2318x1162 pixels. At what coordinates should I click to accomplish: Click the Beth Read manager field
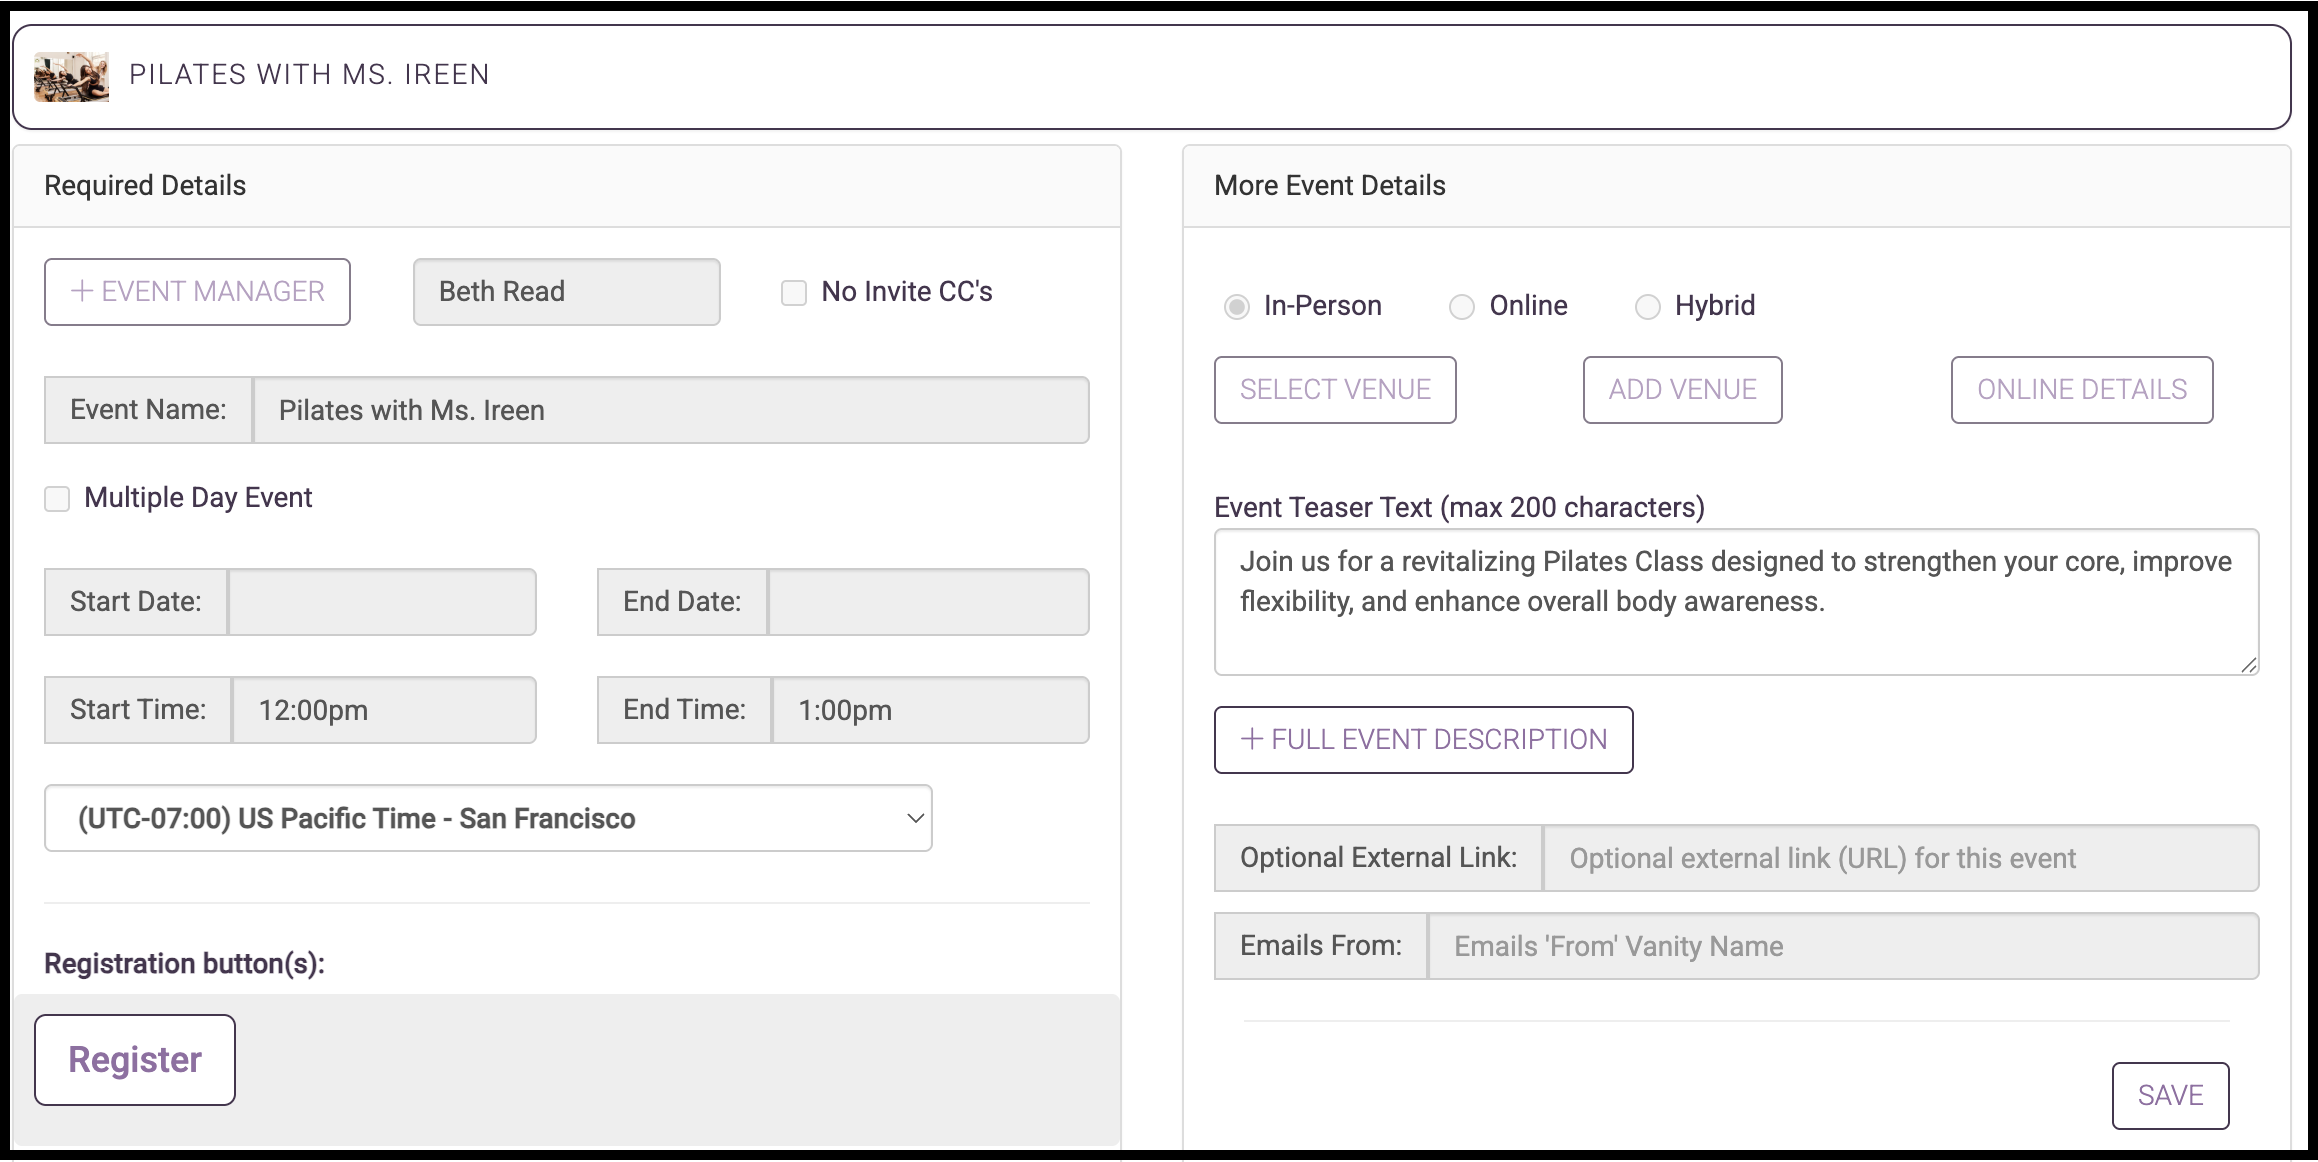[x=567, y=292]
